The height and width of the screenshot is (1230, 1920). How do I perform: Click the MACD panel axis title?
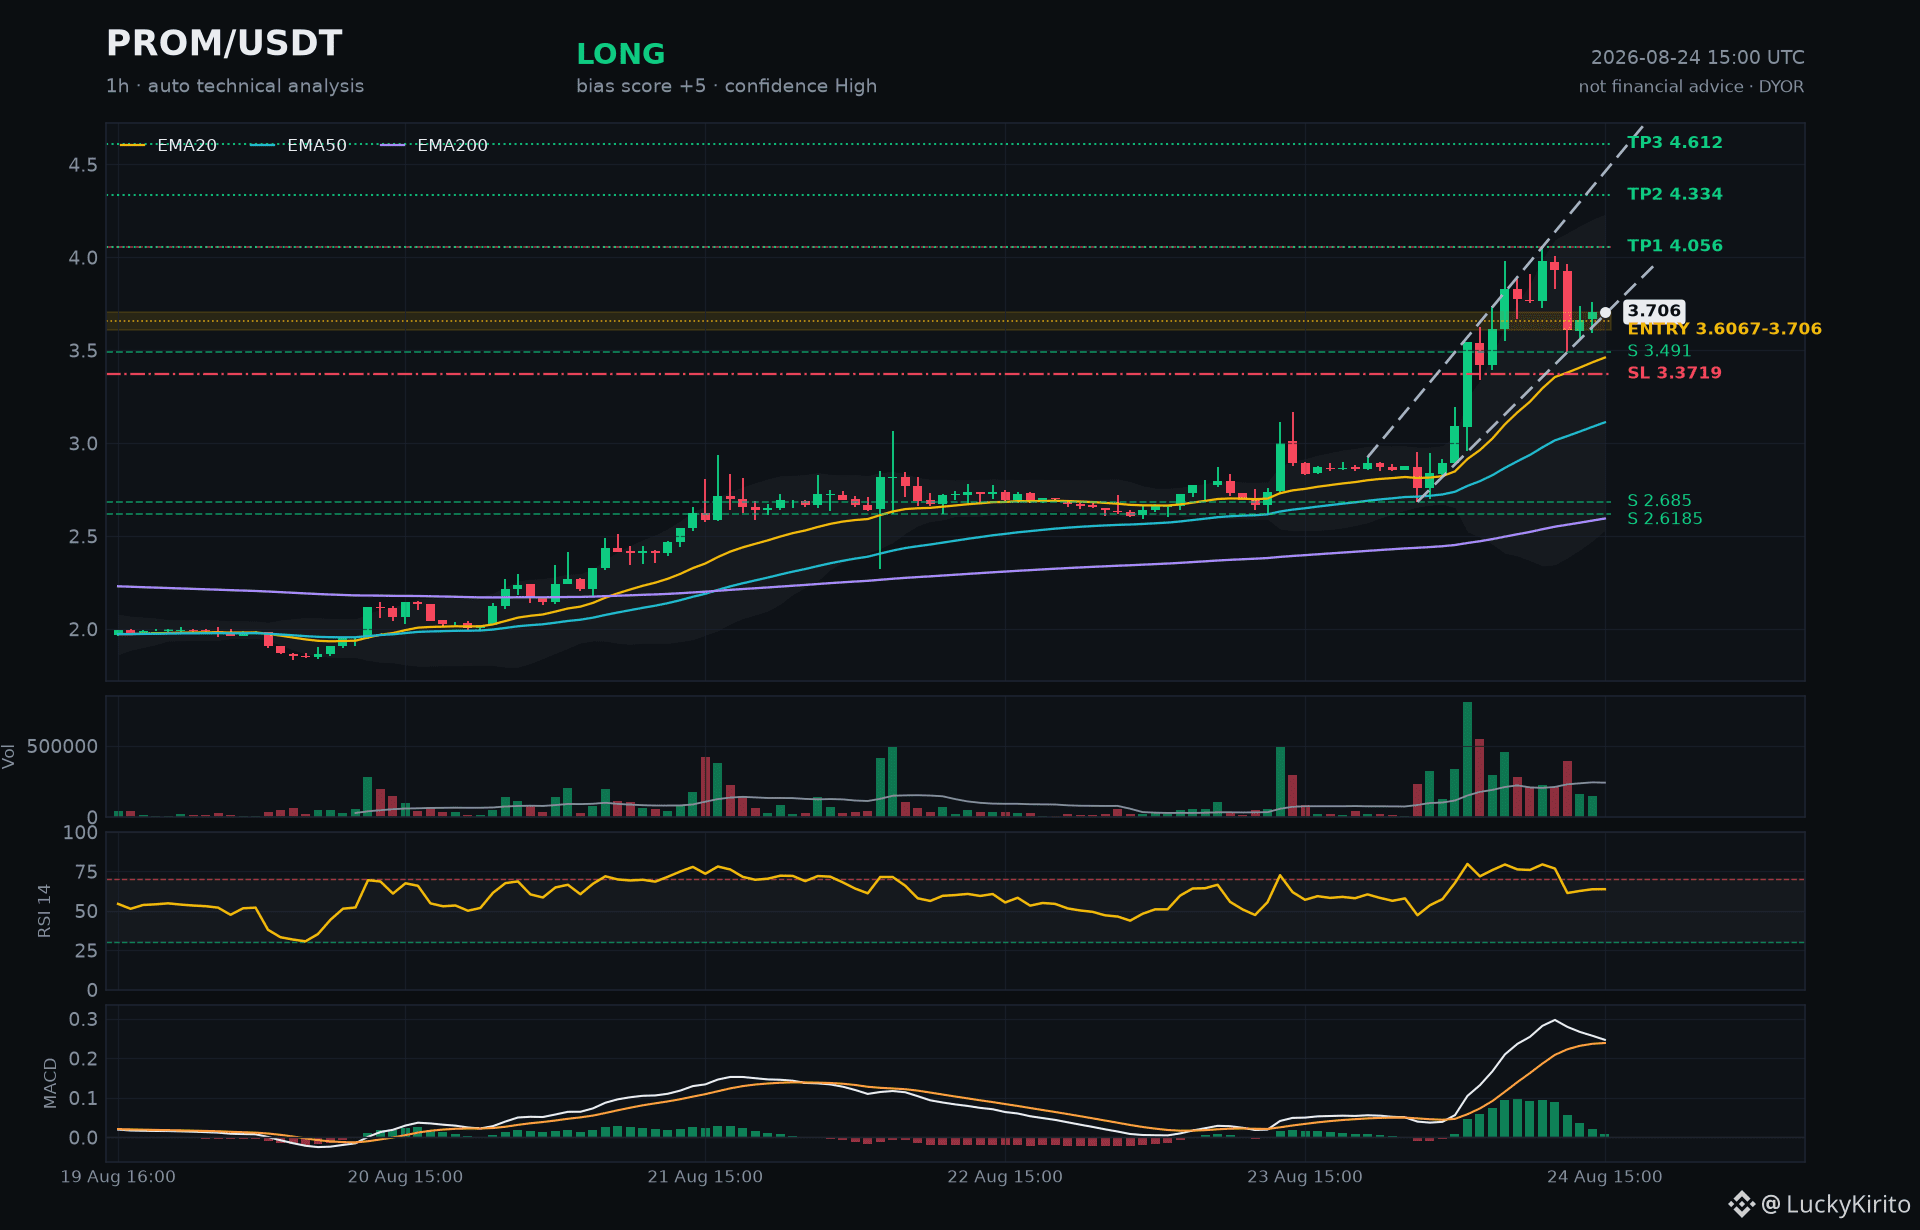(x=50, y=1083)
